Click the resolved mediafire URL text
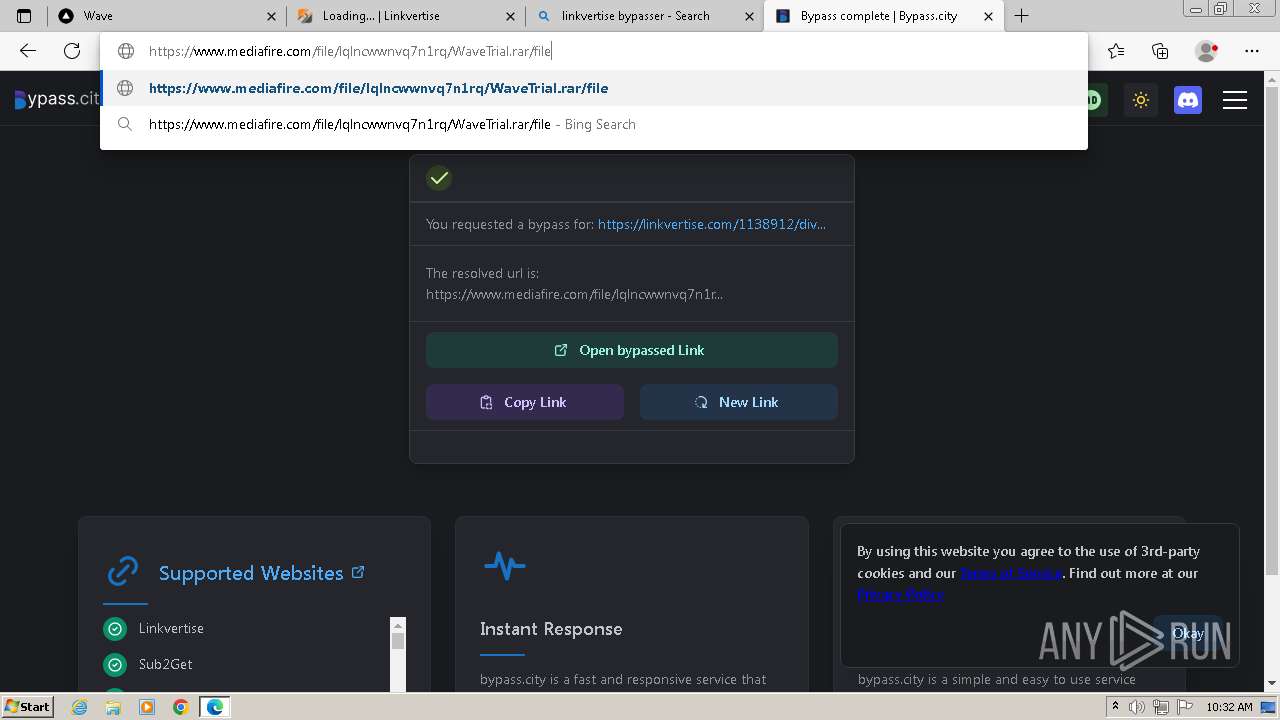This screenshot has height=720, width=1280. pos(575,294)
